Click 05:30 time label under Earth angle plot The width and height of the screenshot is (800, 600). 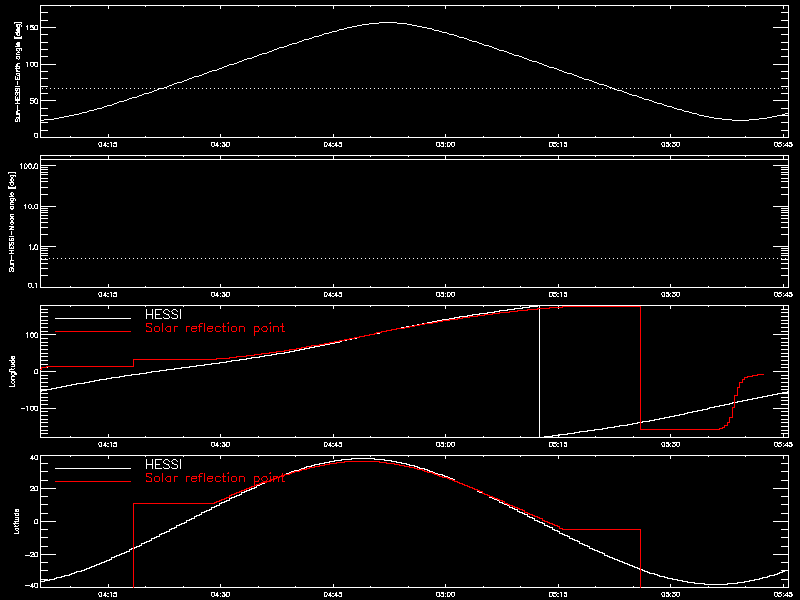pos(670,145)
